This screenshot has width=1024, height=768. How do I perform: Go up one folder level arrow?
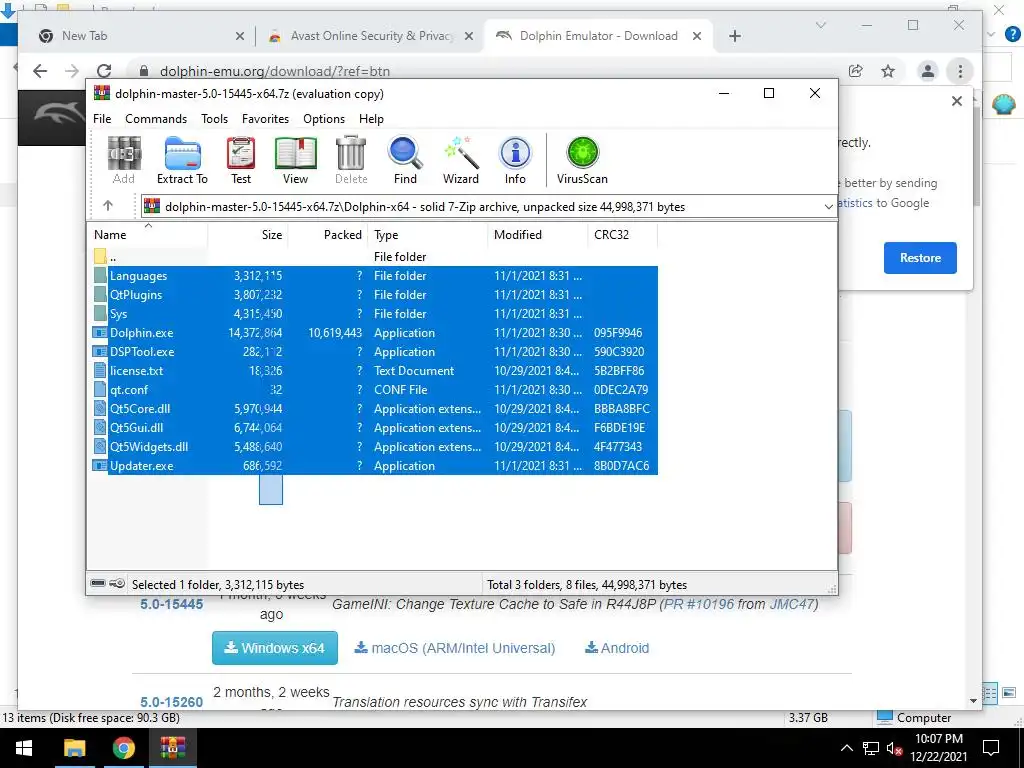tap(108, 206)
